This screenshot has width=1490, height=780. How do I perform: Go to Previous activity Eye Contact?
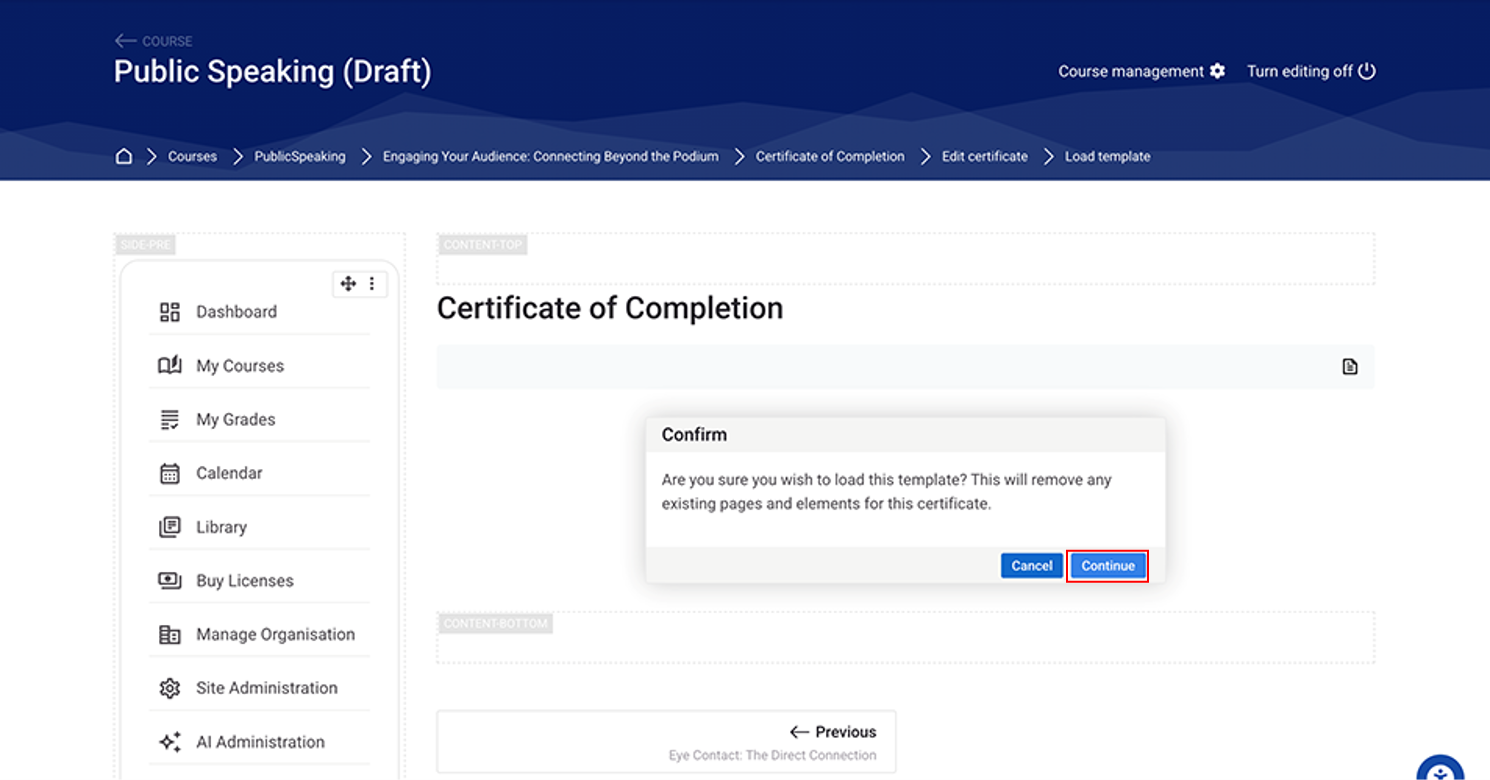[x=666, y=742]
